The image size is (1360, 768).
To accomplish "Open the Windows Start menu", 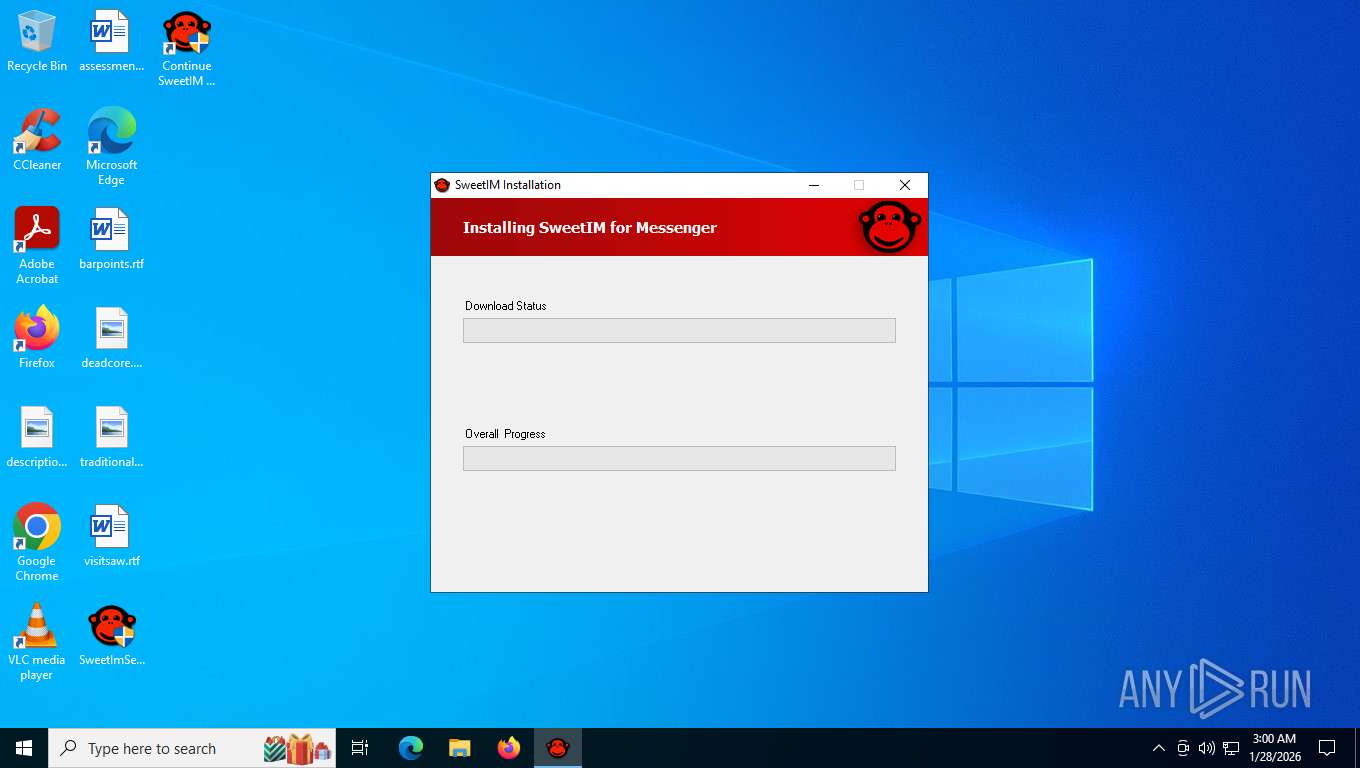I will tap(24, 748).
